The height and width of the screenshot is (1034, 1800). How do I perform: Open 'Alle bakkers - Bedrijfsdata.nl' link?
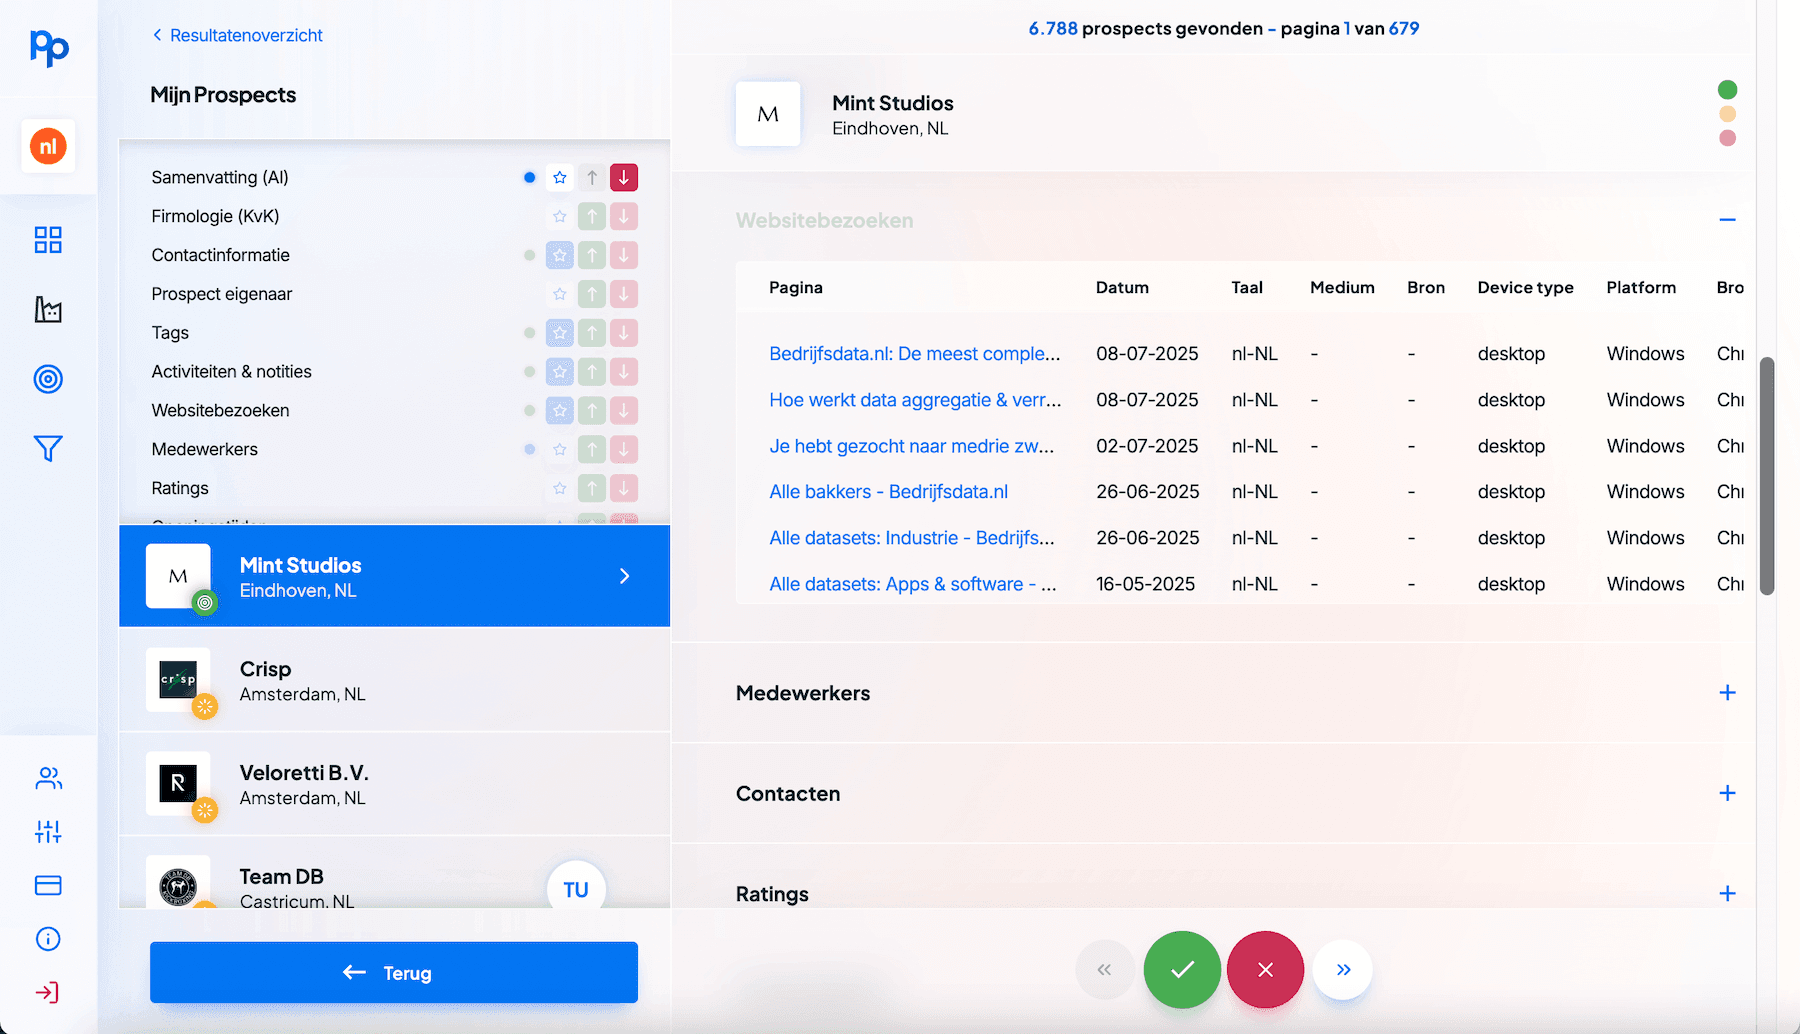tap(888, 492)
